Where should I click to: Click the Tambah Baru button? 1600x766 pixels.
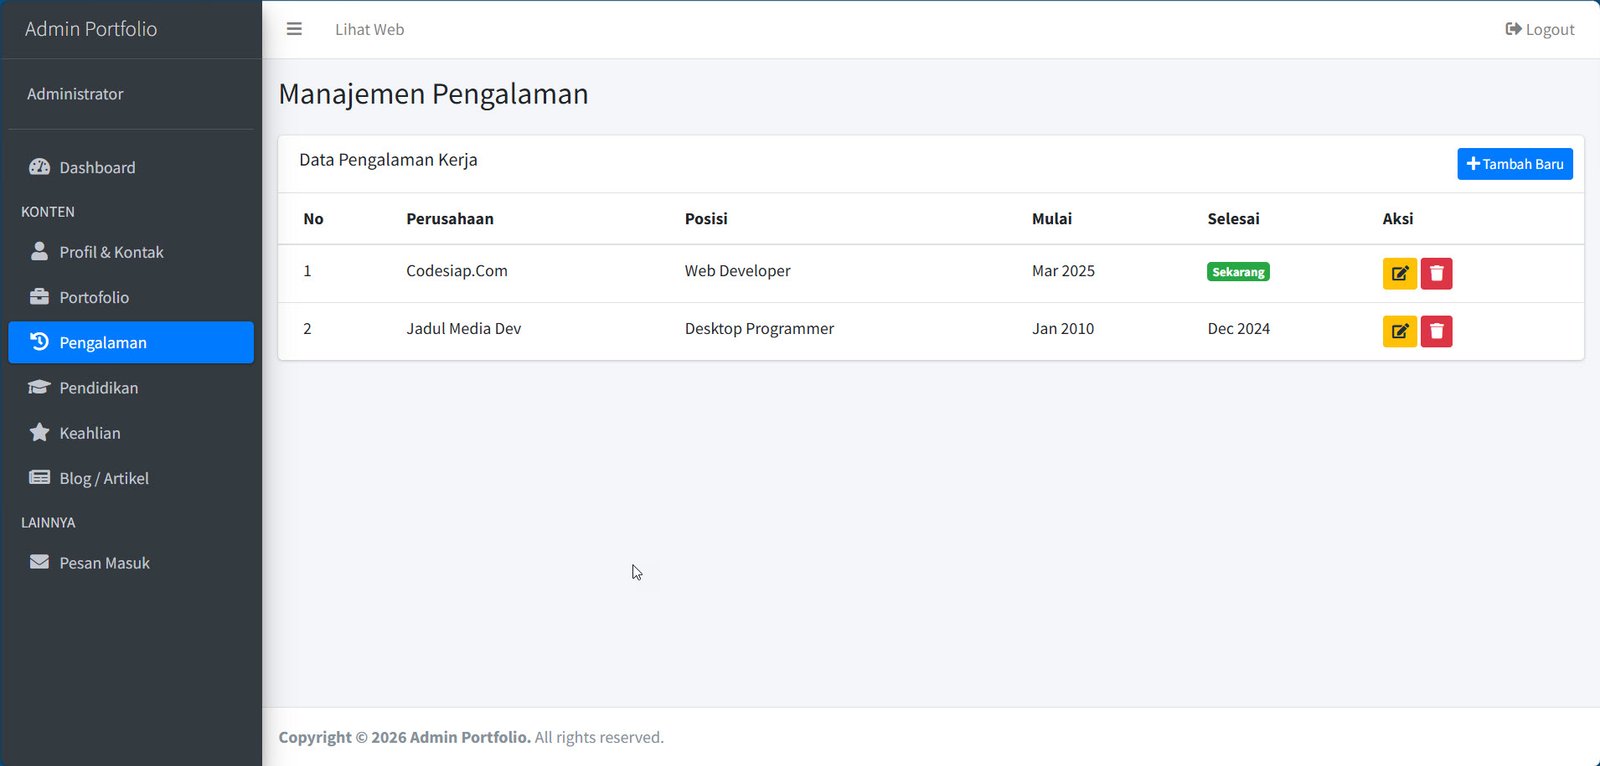pyautogui.click(x=1514, y=164)
